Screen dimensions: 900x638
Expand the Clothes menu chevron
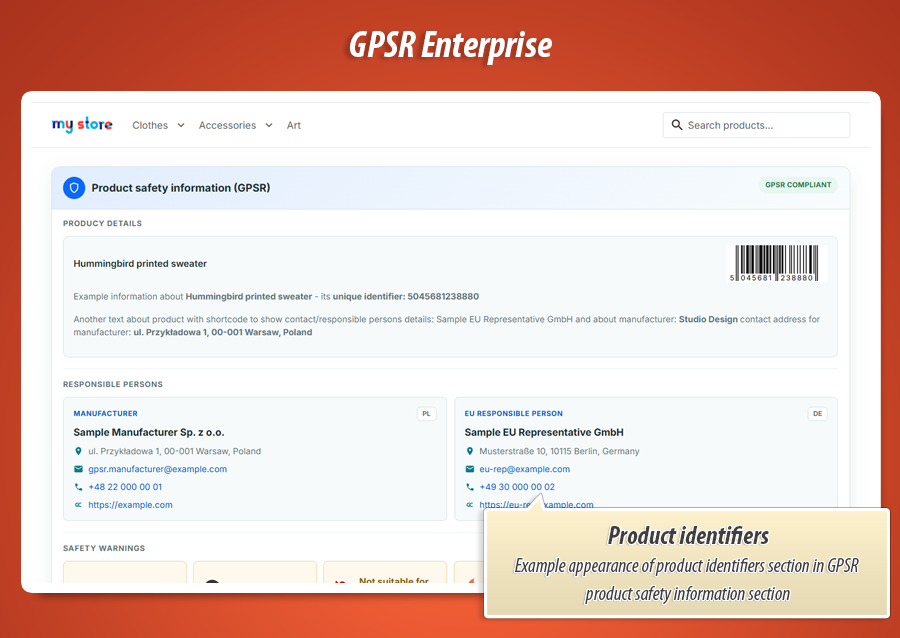(181, 125)
